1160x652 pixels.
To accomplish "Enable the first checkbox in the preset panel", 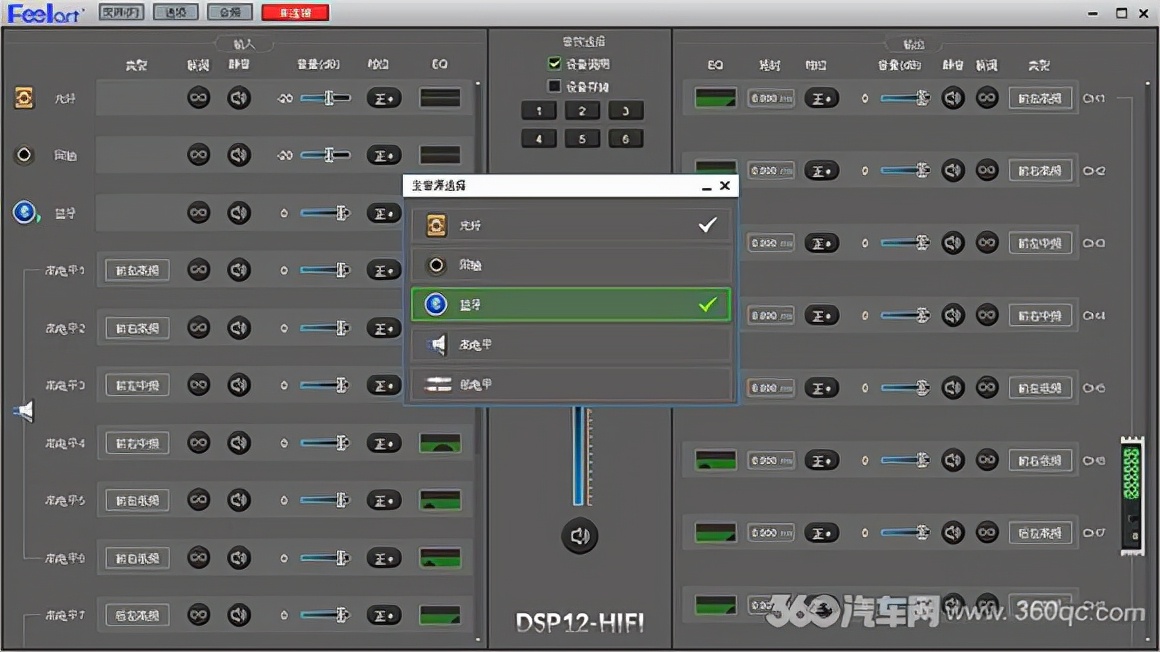I will [553, 63].
